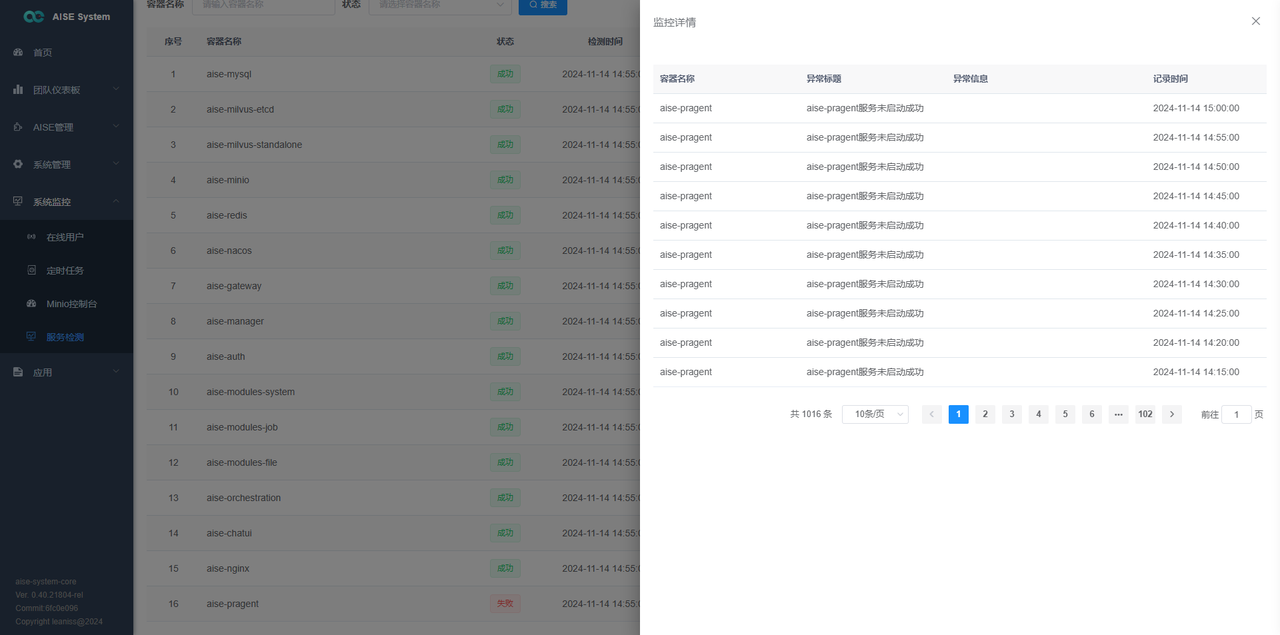This screenshot has height=635, width=1280.
Task: Click aise-milvus-etcd in background table
Action: (240, 109)
